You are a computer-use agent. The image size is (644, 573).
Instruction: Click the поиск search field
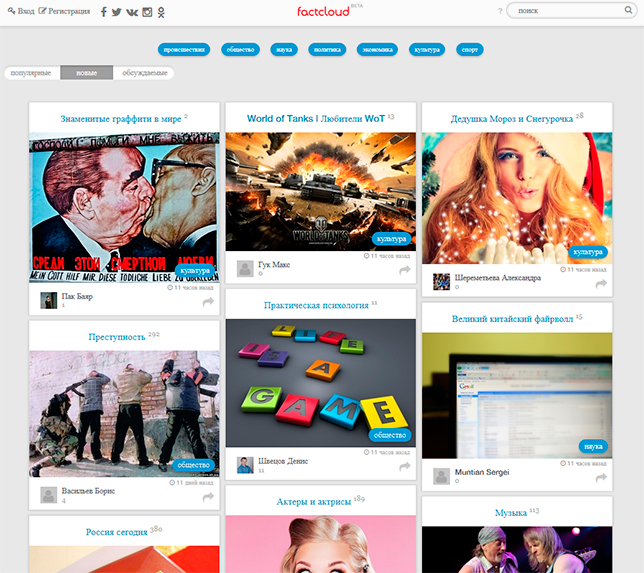[x=572, y=10]
